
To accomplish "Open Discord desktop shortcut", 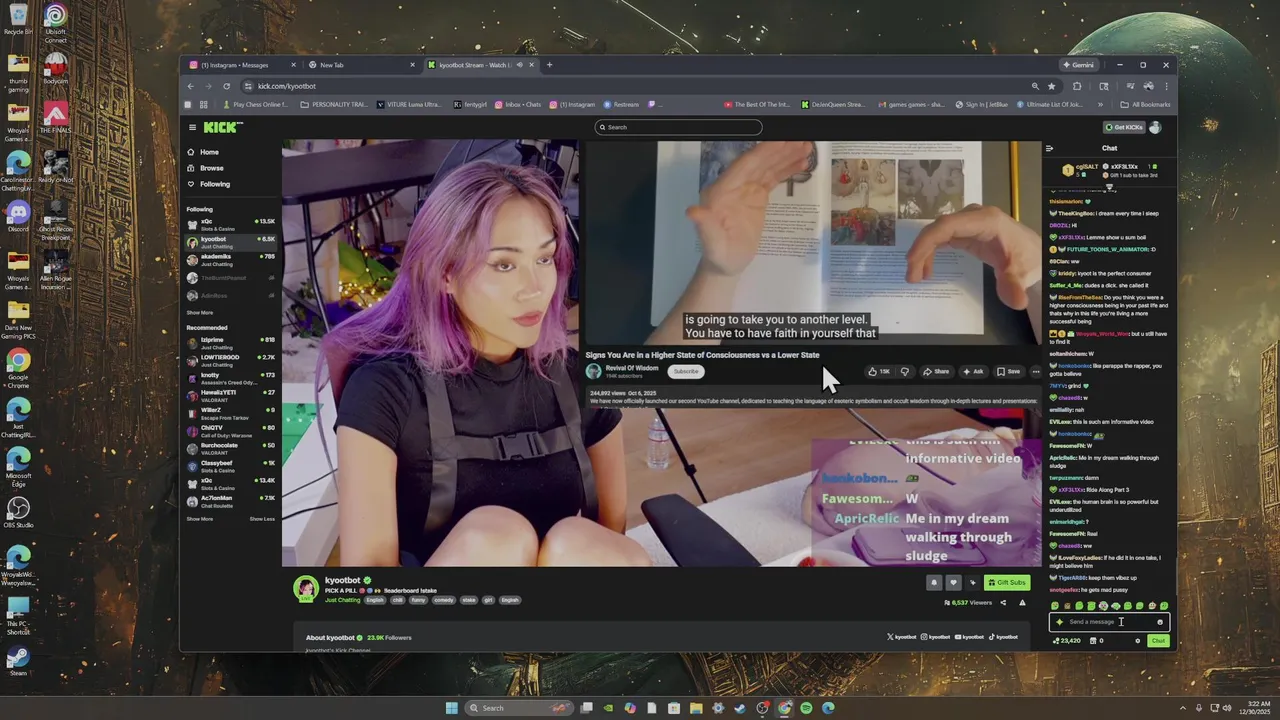I will point(18,216).
